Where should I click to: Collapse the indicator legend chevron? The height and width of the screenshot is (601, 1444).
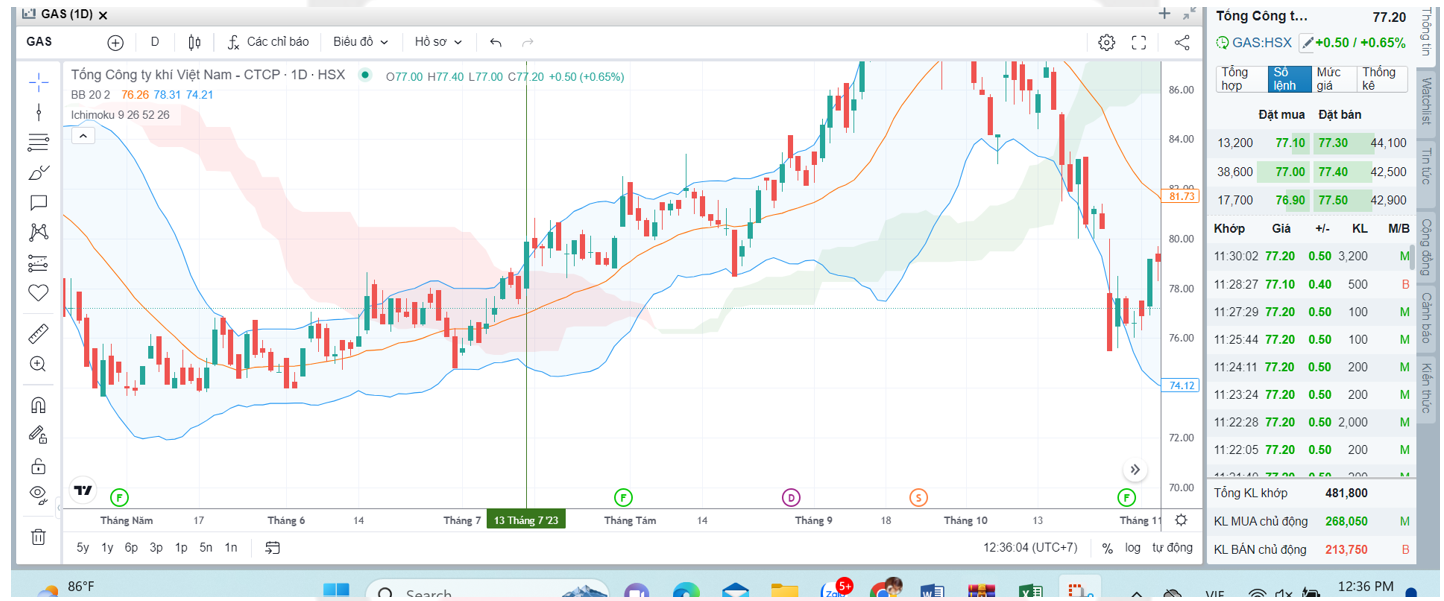tap(83, 135)
